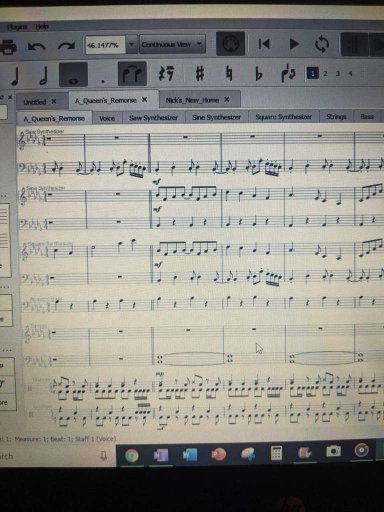
Task: Undo the last action
Action: coord(36,46)
